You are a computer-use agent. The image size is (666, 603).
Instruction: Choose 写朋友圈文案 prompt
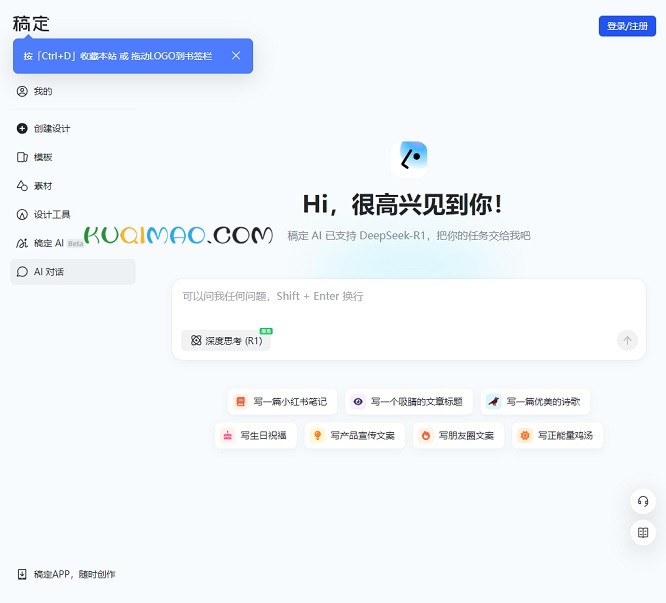[x=458, y=435]
